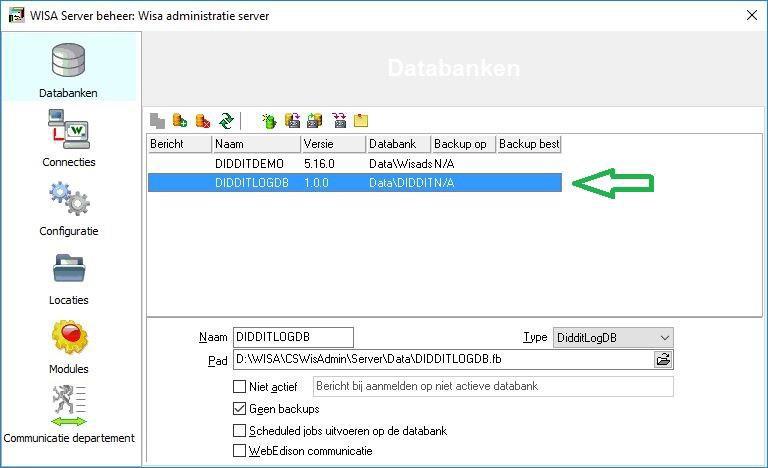Image resolution: width=768 pixels, height=468 pixels.
Task: Open the Modules section
Action: (69, 346)
